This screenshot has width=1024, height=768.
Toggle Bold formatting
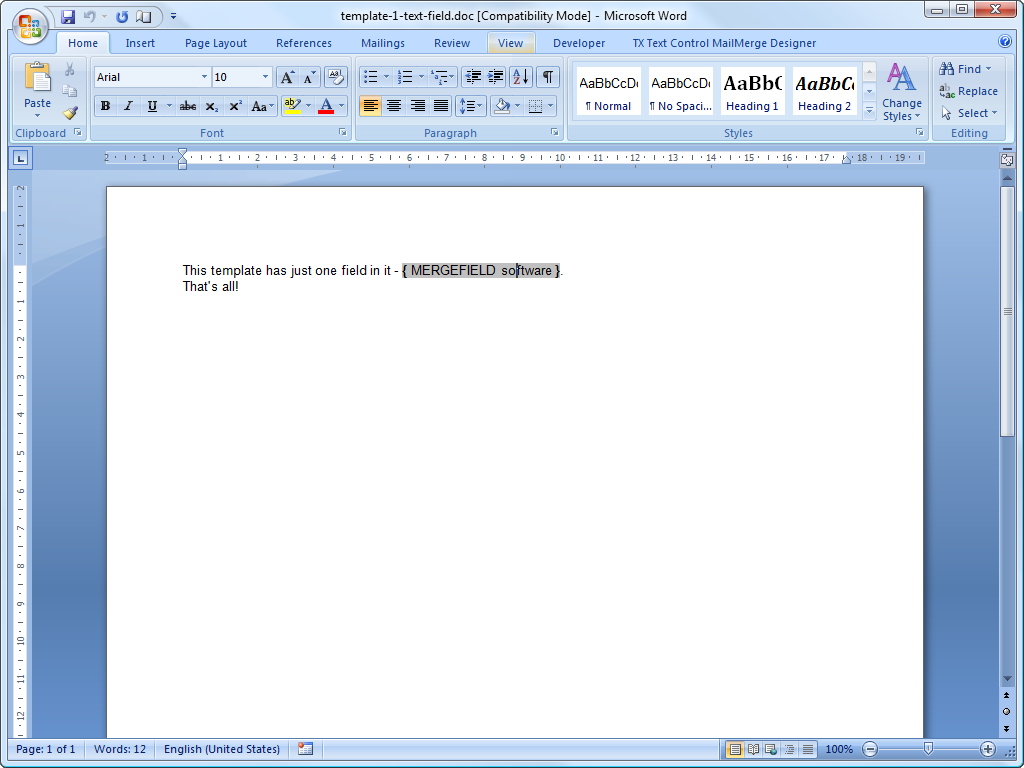coord(105,106)
